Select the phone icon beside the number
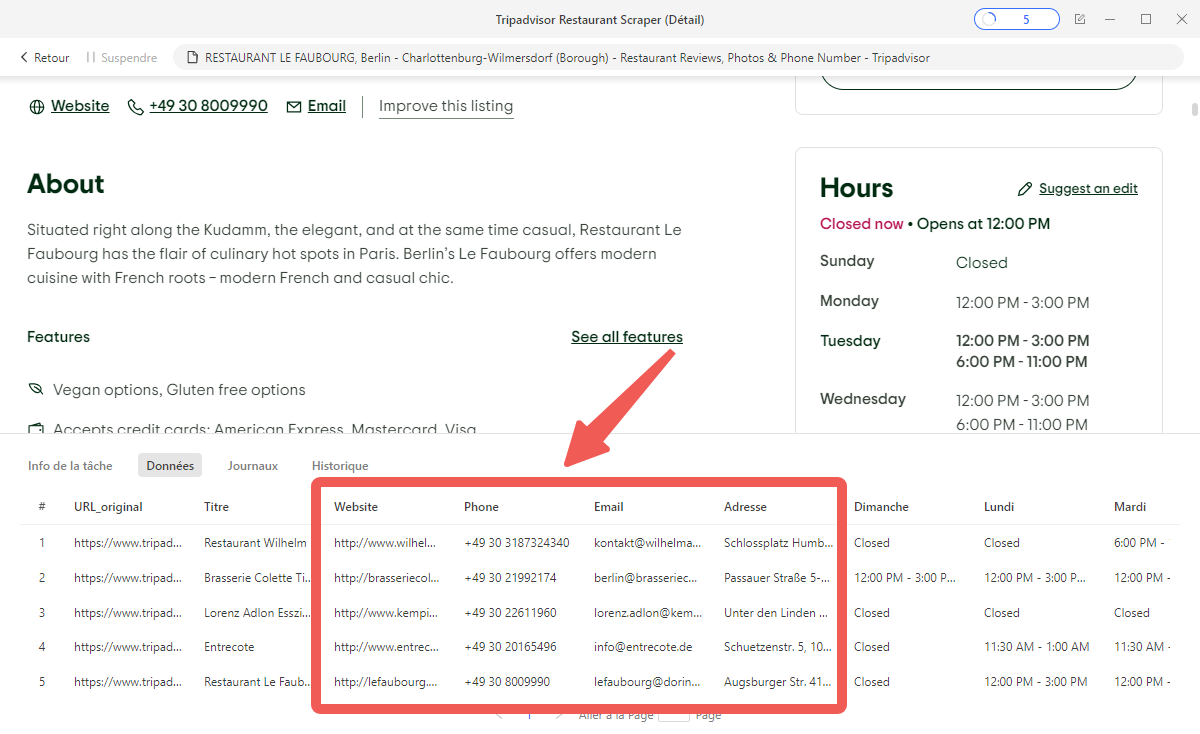This screenshot has height=734, width=1200. click(x=136, y=105)
